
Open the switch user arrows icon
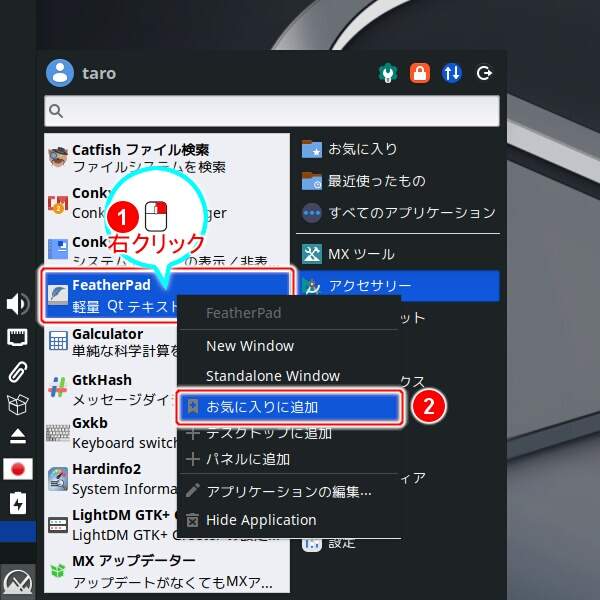452,73
